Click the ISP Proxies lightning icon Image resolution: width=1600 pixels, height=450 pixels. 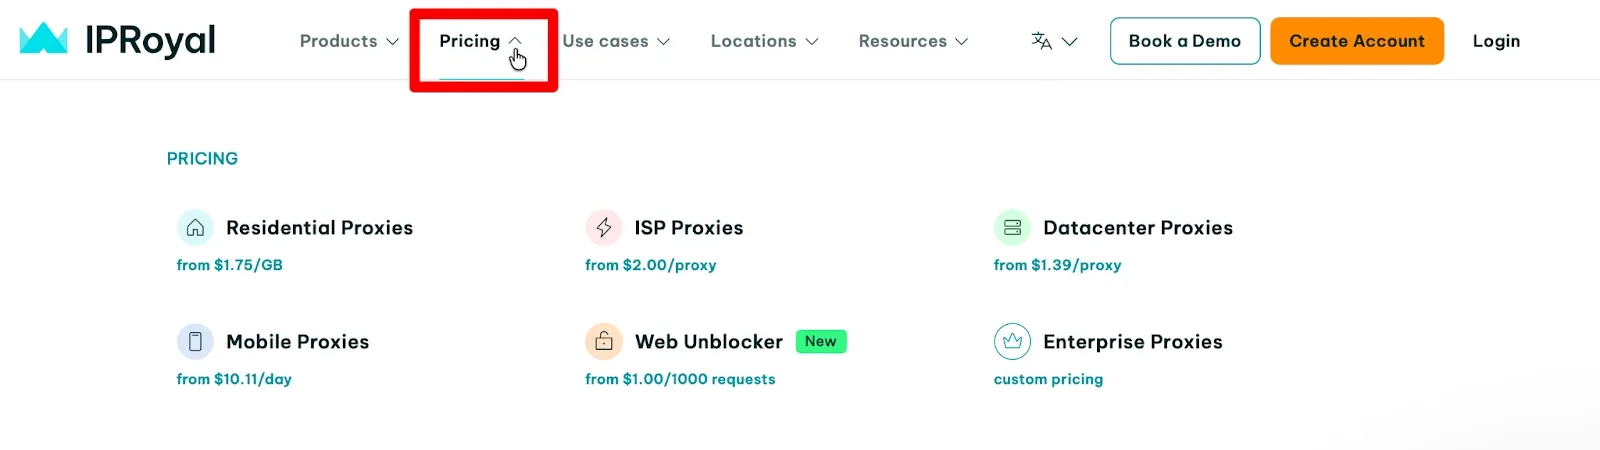point(604,228)
